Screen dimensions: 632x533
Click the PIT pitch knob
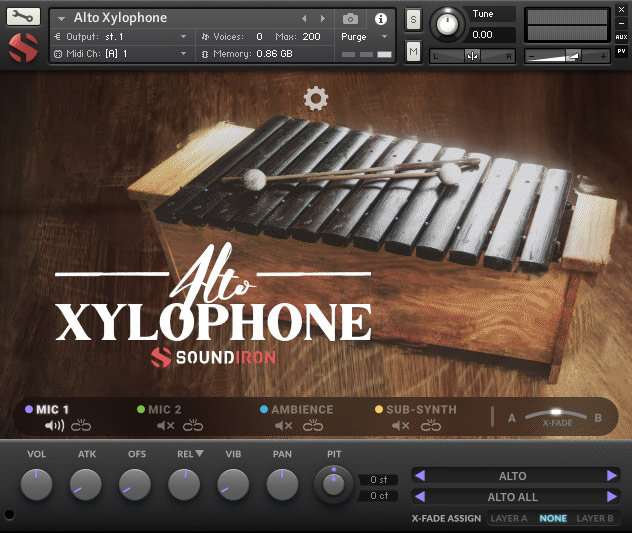coord(333,484)
